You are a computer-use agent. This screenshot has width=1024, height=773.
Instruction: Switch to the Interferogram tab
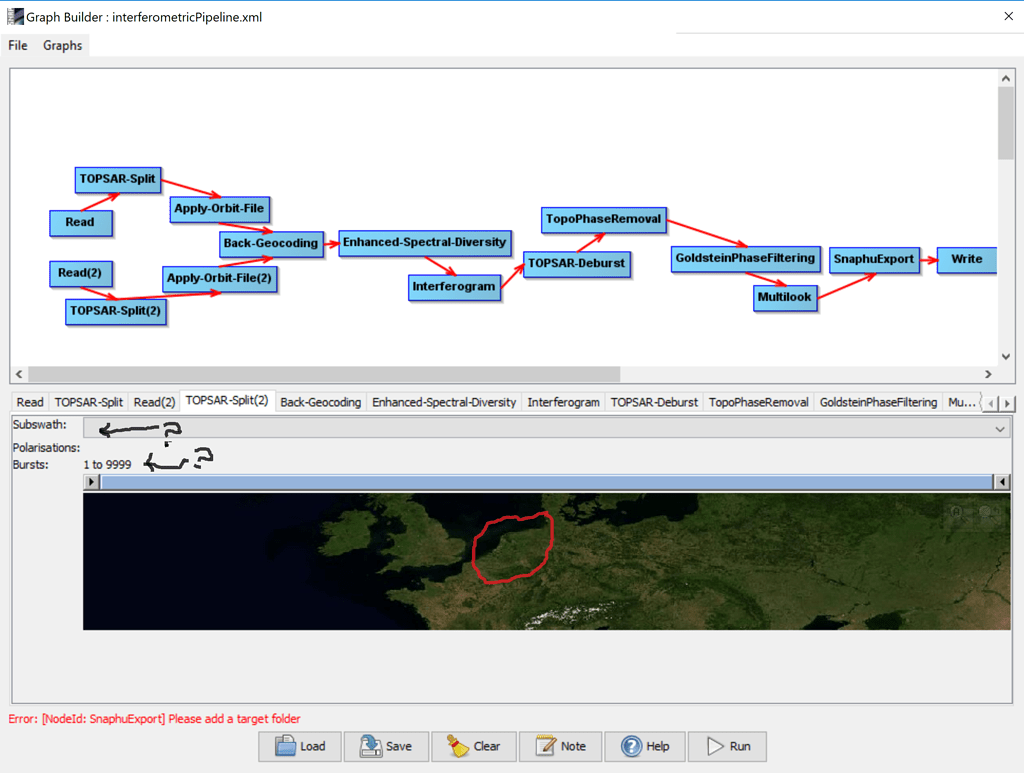tap(563, 401)
